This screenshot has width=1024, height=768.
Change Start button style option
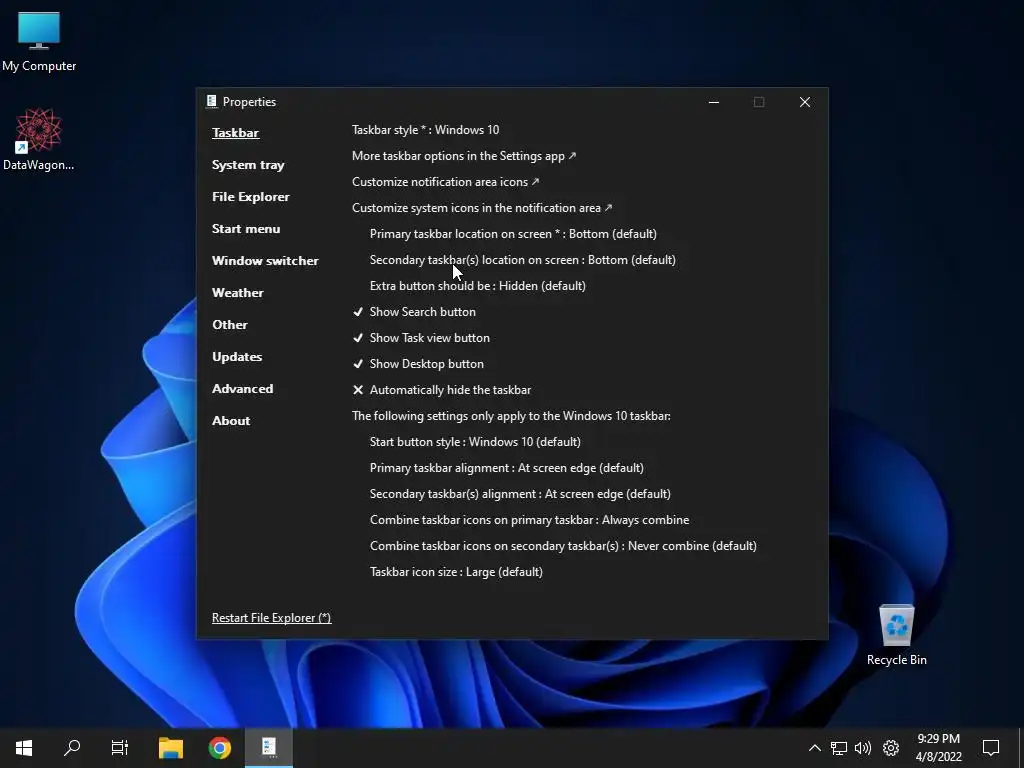(475, 442)
